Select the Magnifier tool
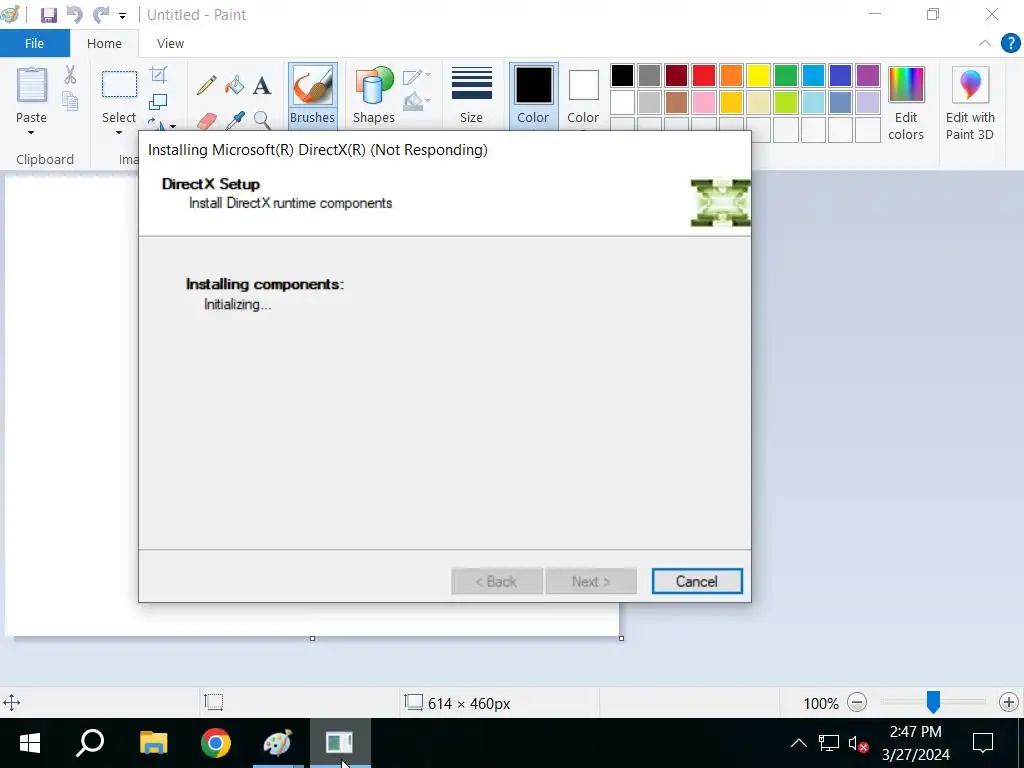1024x768 pixels. pos(262,120)
